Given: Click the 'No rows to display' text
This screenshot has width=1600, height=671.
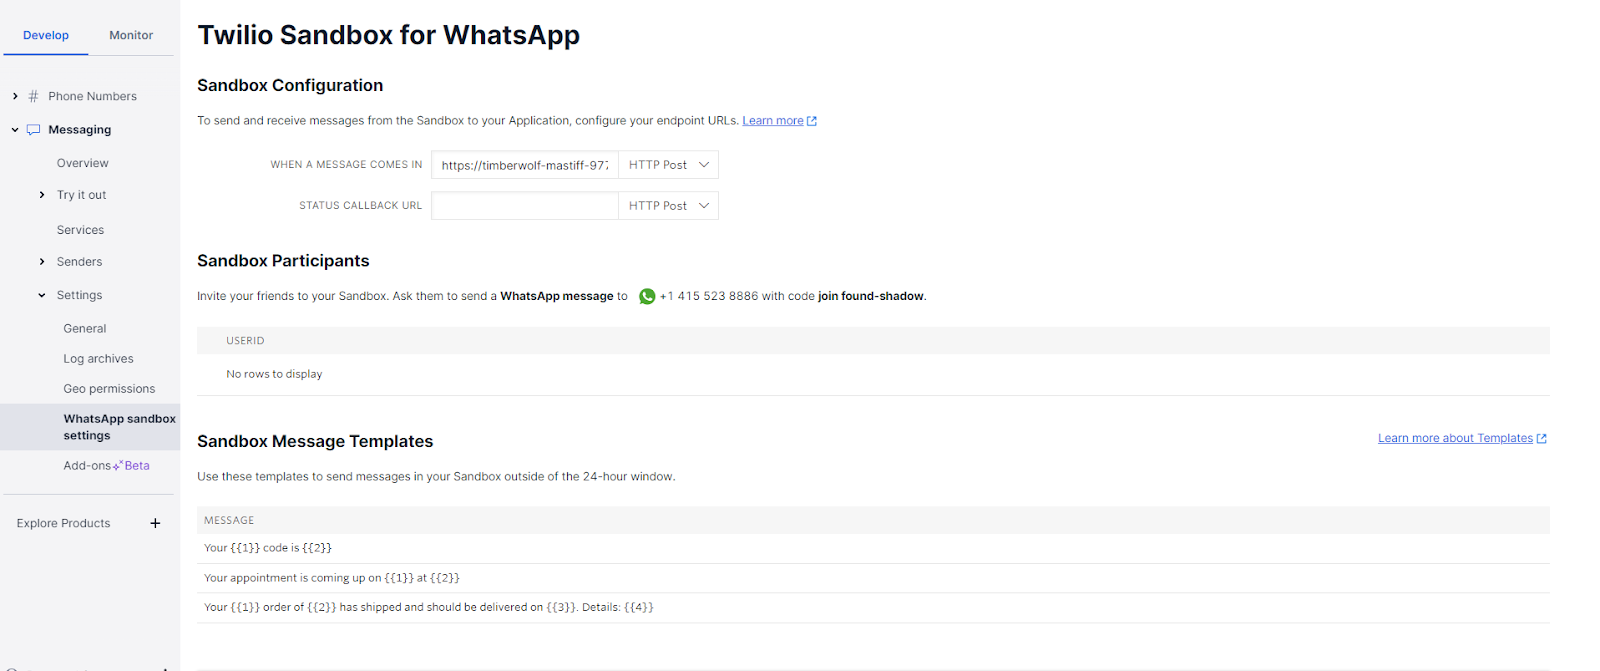Looking at the screenshot, I should click(274, 374).
